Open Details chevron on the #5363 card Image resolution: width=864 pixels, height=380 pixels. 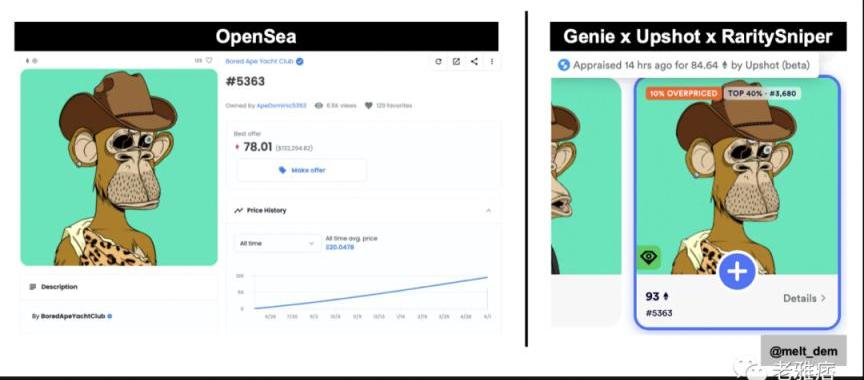804,298
